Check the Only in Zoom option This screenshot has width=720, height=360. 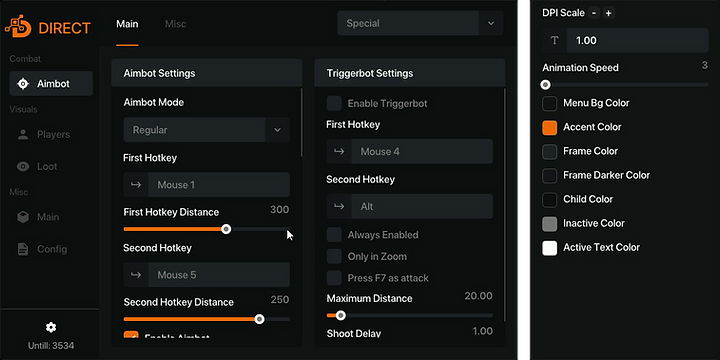334,256
